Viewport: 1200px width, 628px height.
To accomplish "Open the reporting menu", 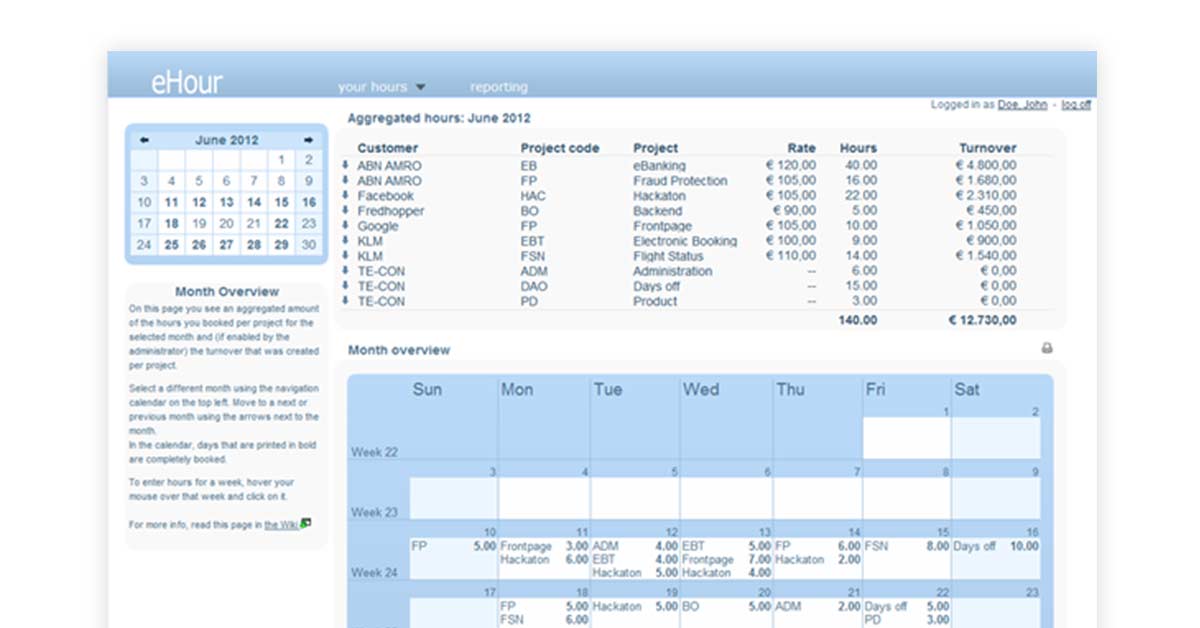I will [x=499, y=87].
